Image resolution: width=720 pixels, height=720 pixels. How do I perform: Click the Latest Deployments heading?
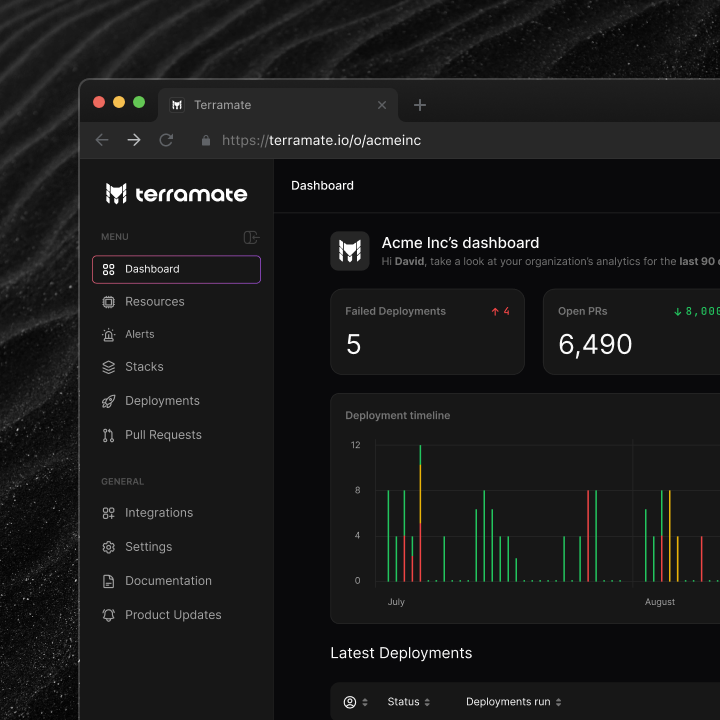[401, 653]
